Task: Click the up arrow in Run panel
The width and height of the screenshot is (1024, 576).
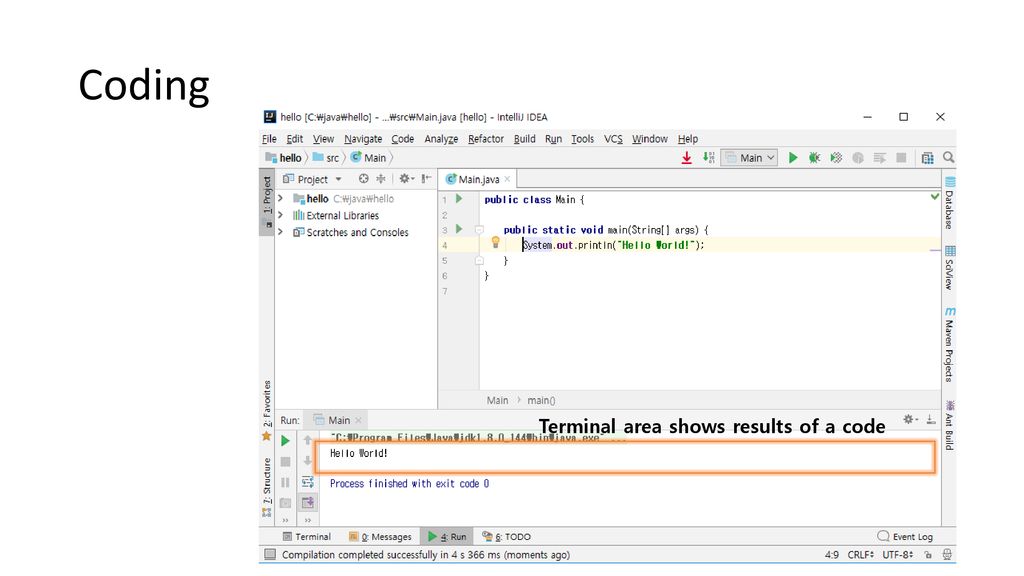Action: point(308,441)
